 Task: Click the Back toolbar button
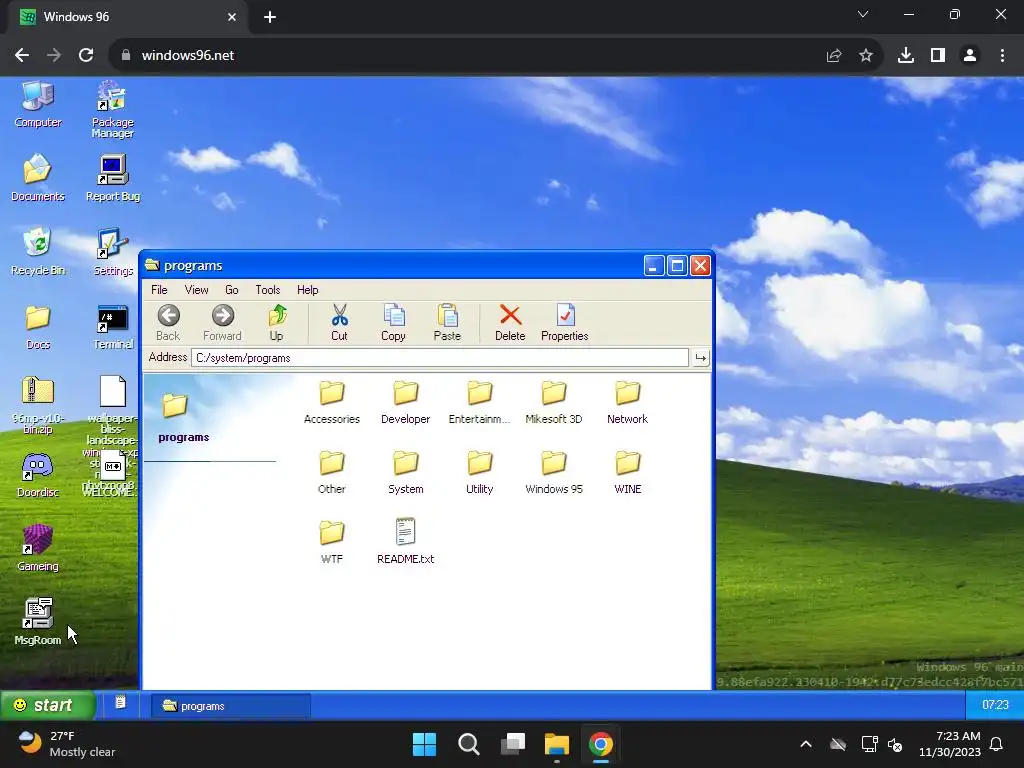pos(168,323)
